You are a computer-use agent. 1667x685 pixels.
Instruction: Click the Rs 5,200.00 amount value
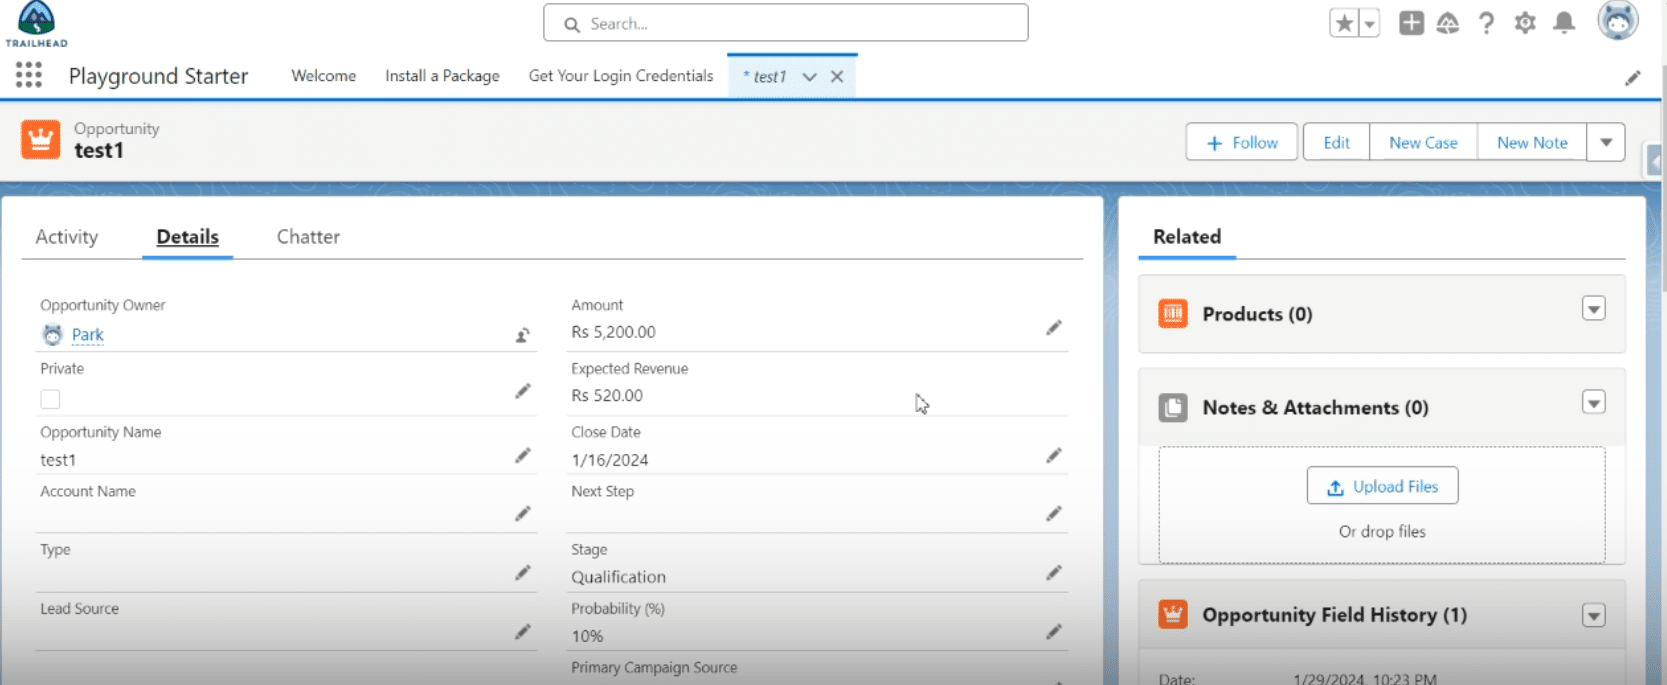(613, 332)
